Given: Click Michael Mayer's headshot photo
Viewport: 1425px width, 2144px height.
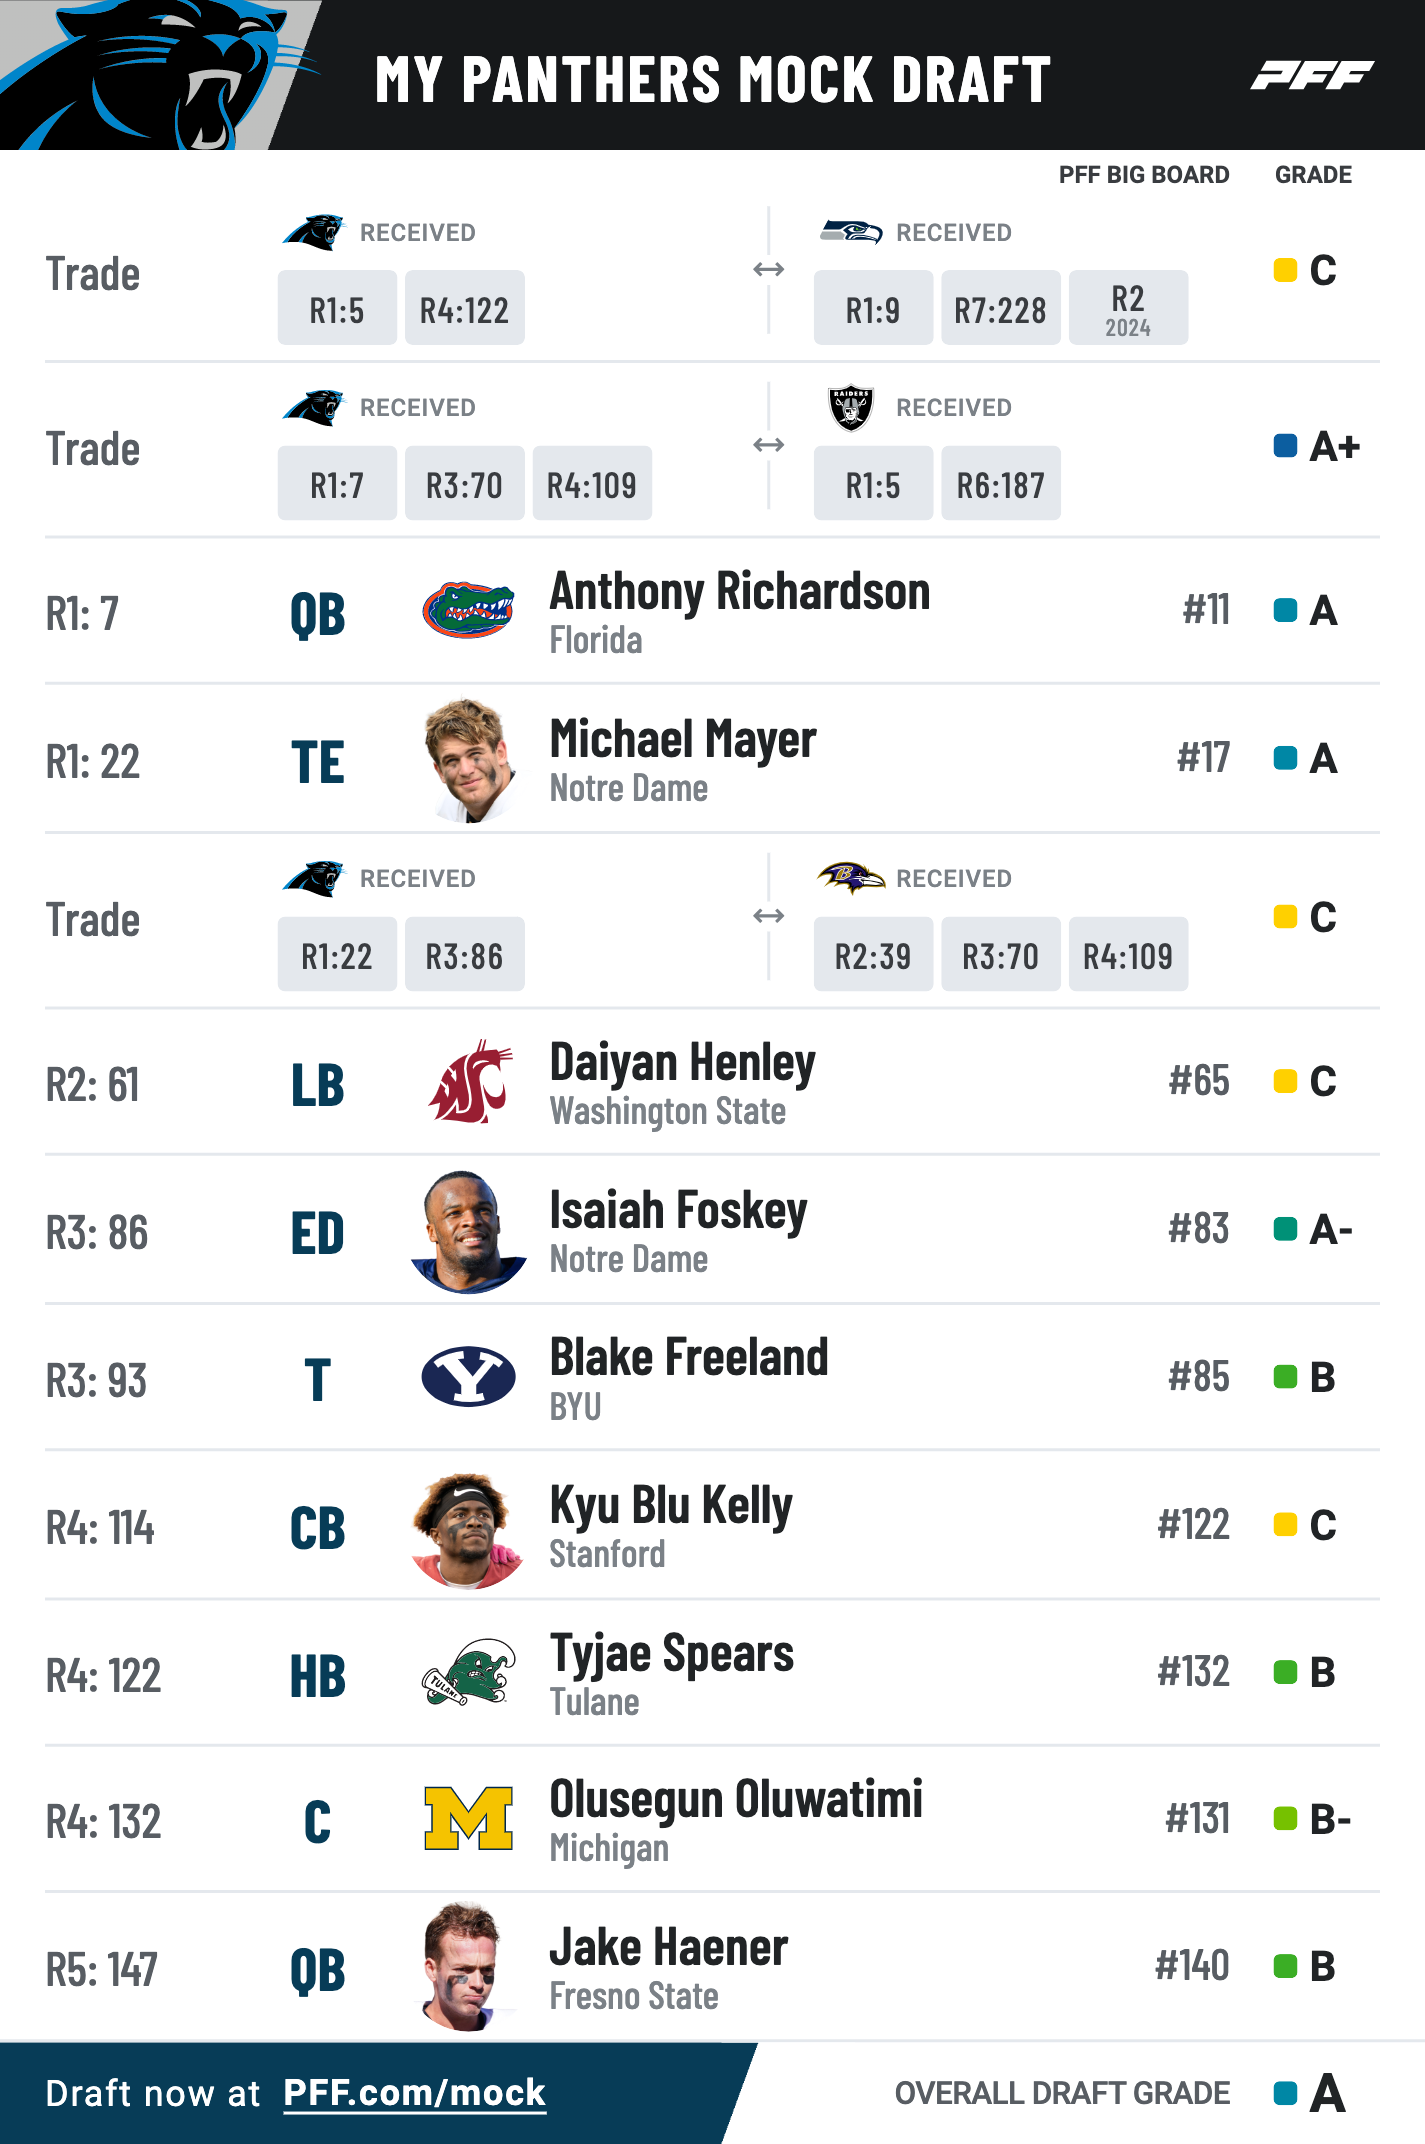Looking at the screenshot, I should click(469, 760).
